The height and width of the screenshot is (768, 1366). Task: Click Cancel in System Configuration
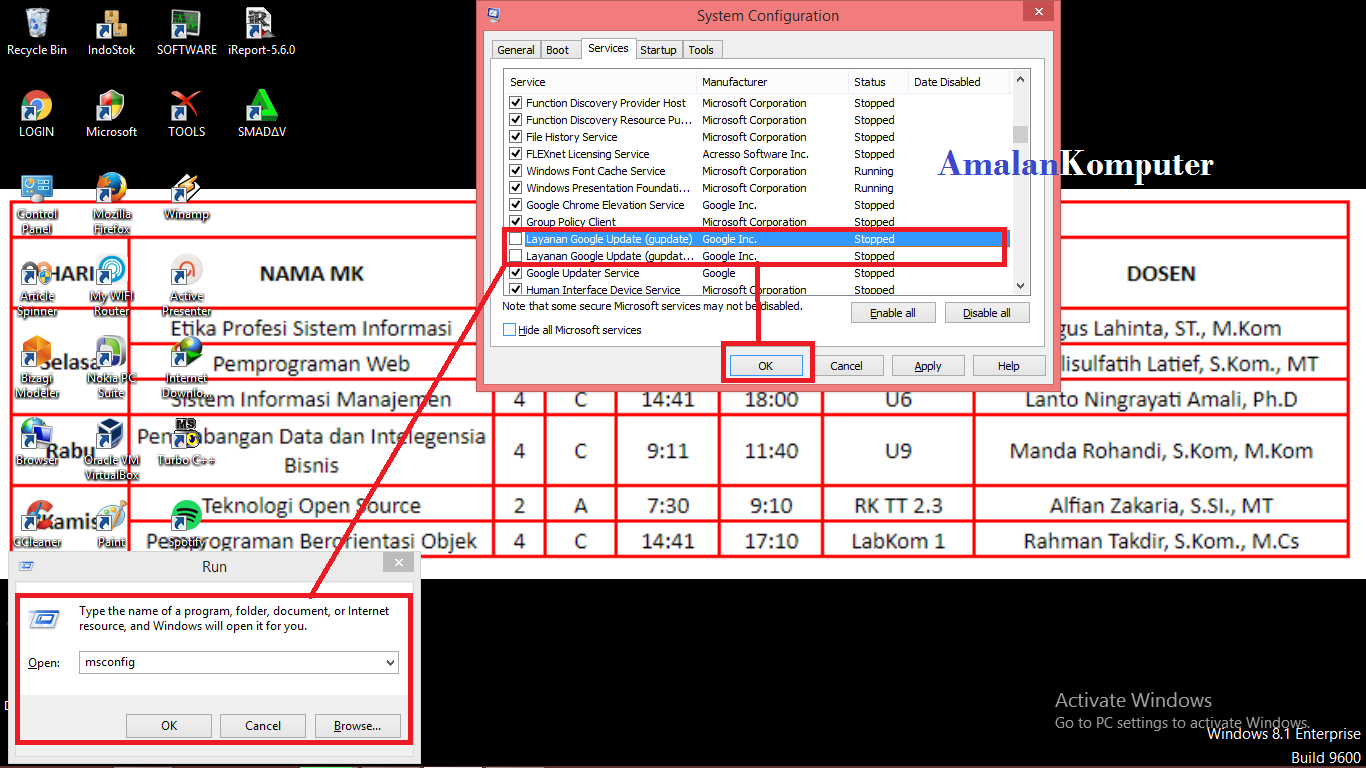coord(846,366)
